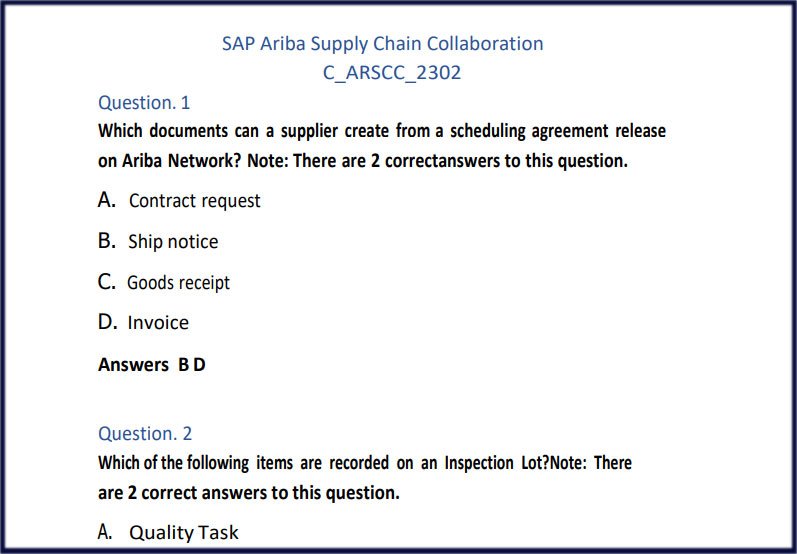The width and height of the screenshot is (797, 554).
Task: Click the Answers B D line
Action: (152, 365)
